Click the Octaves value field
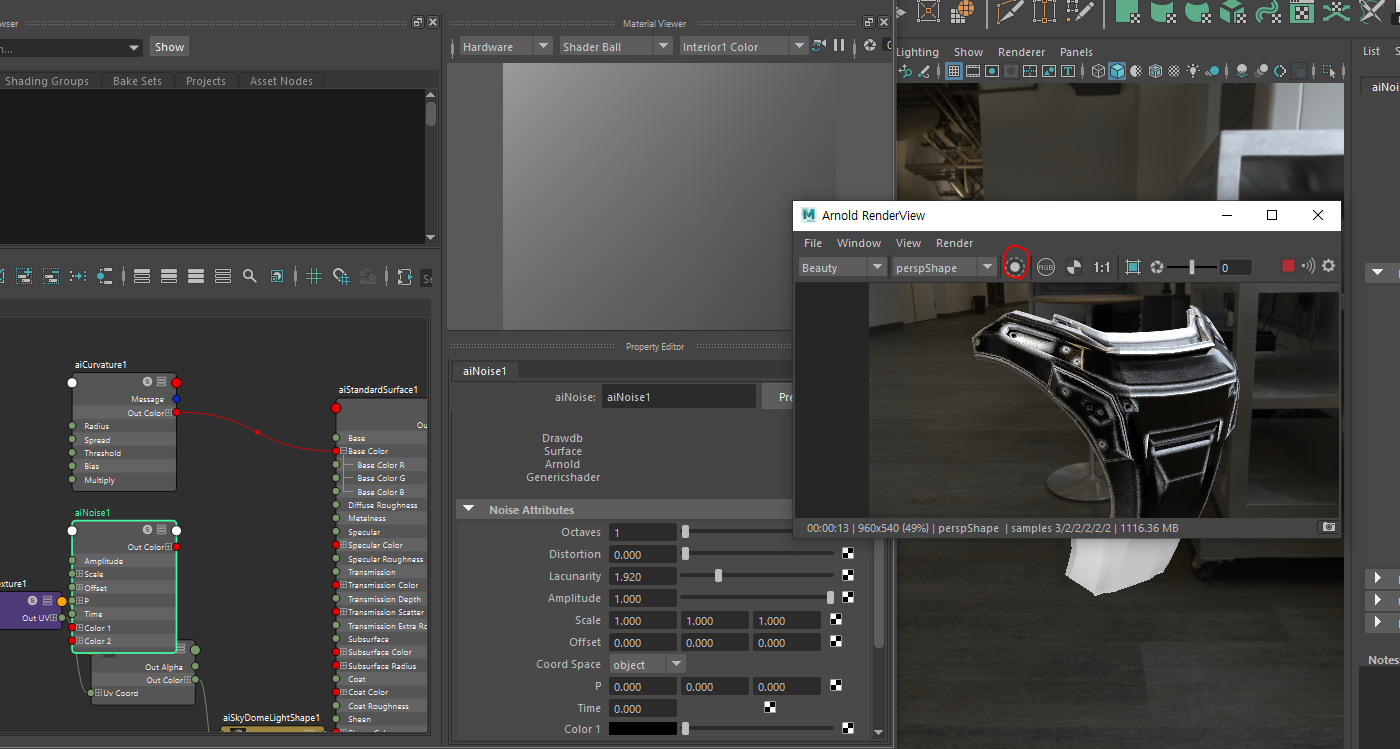Screen dimensions: 1400x749 642,533
